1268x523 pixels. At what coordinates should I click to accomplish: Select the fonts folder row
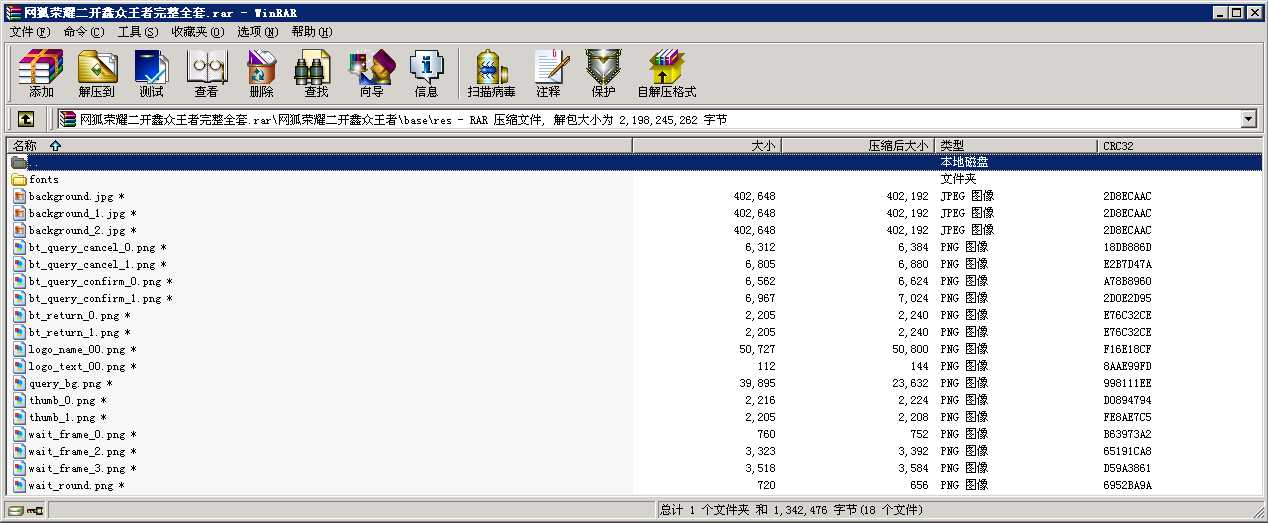(635, 179)
